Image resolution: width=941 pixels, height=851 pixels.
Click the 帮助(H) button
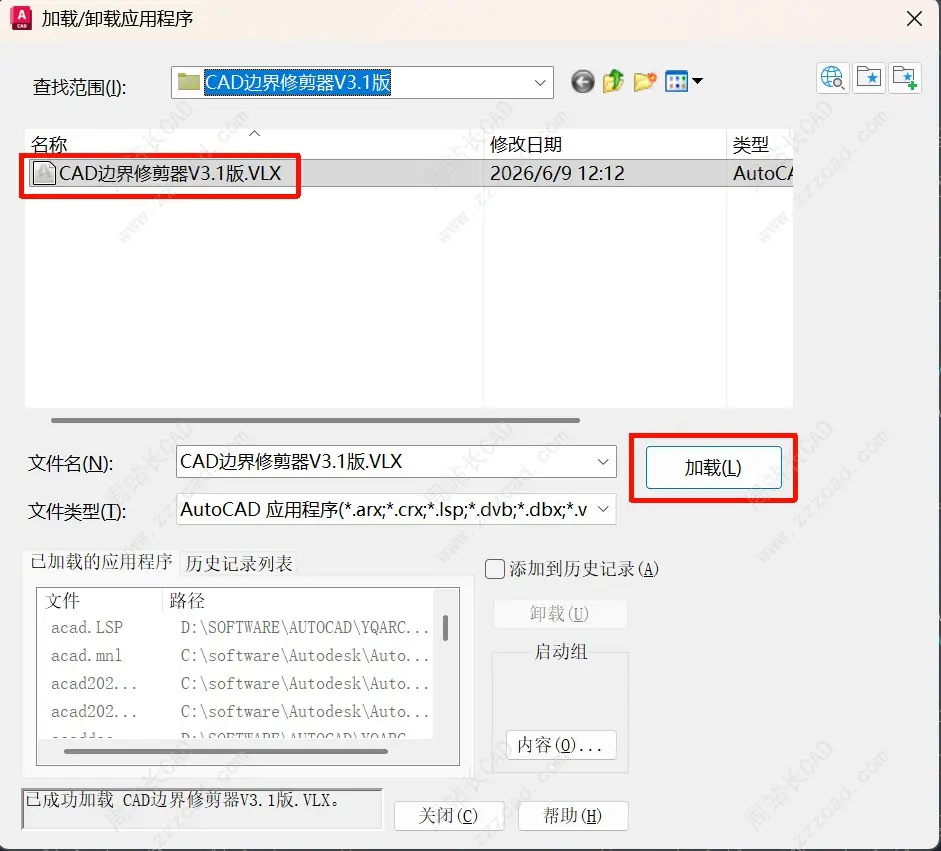[573, 816]
